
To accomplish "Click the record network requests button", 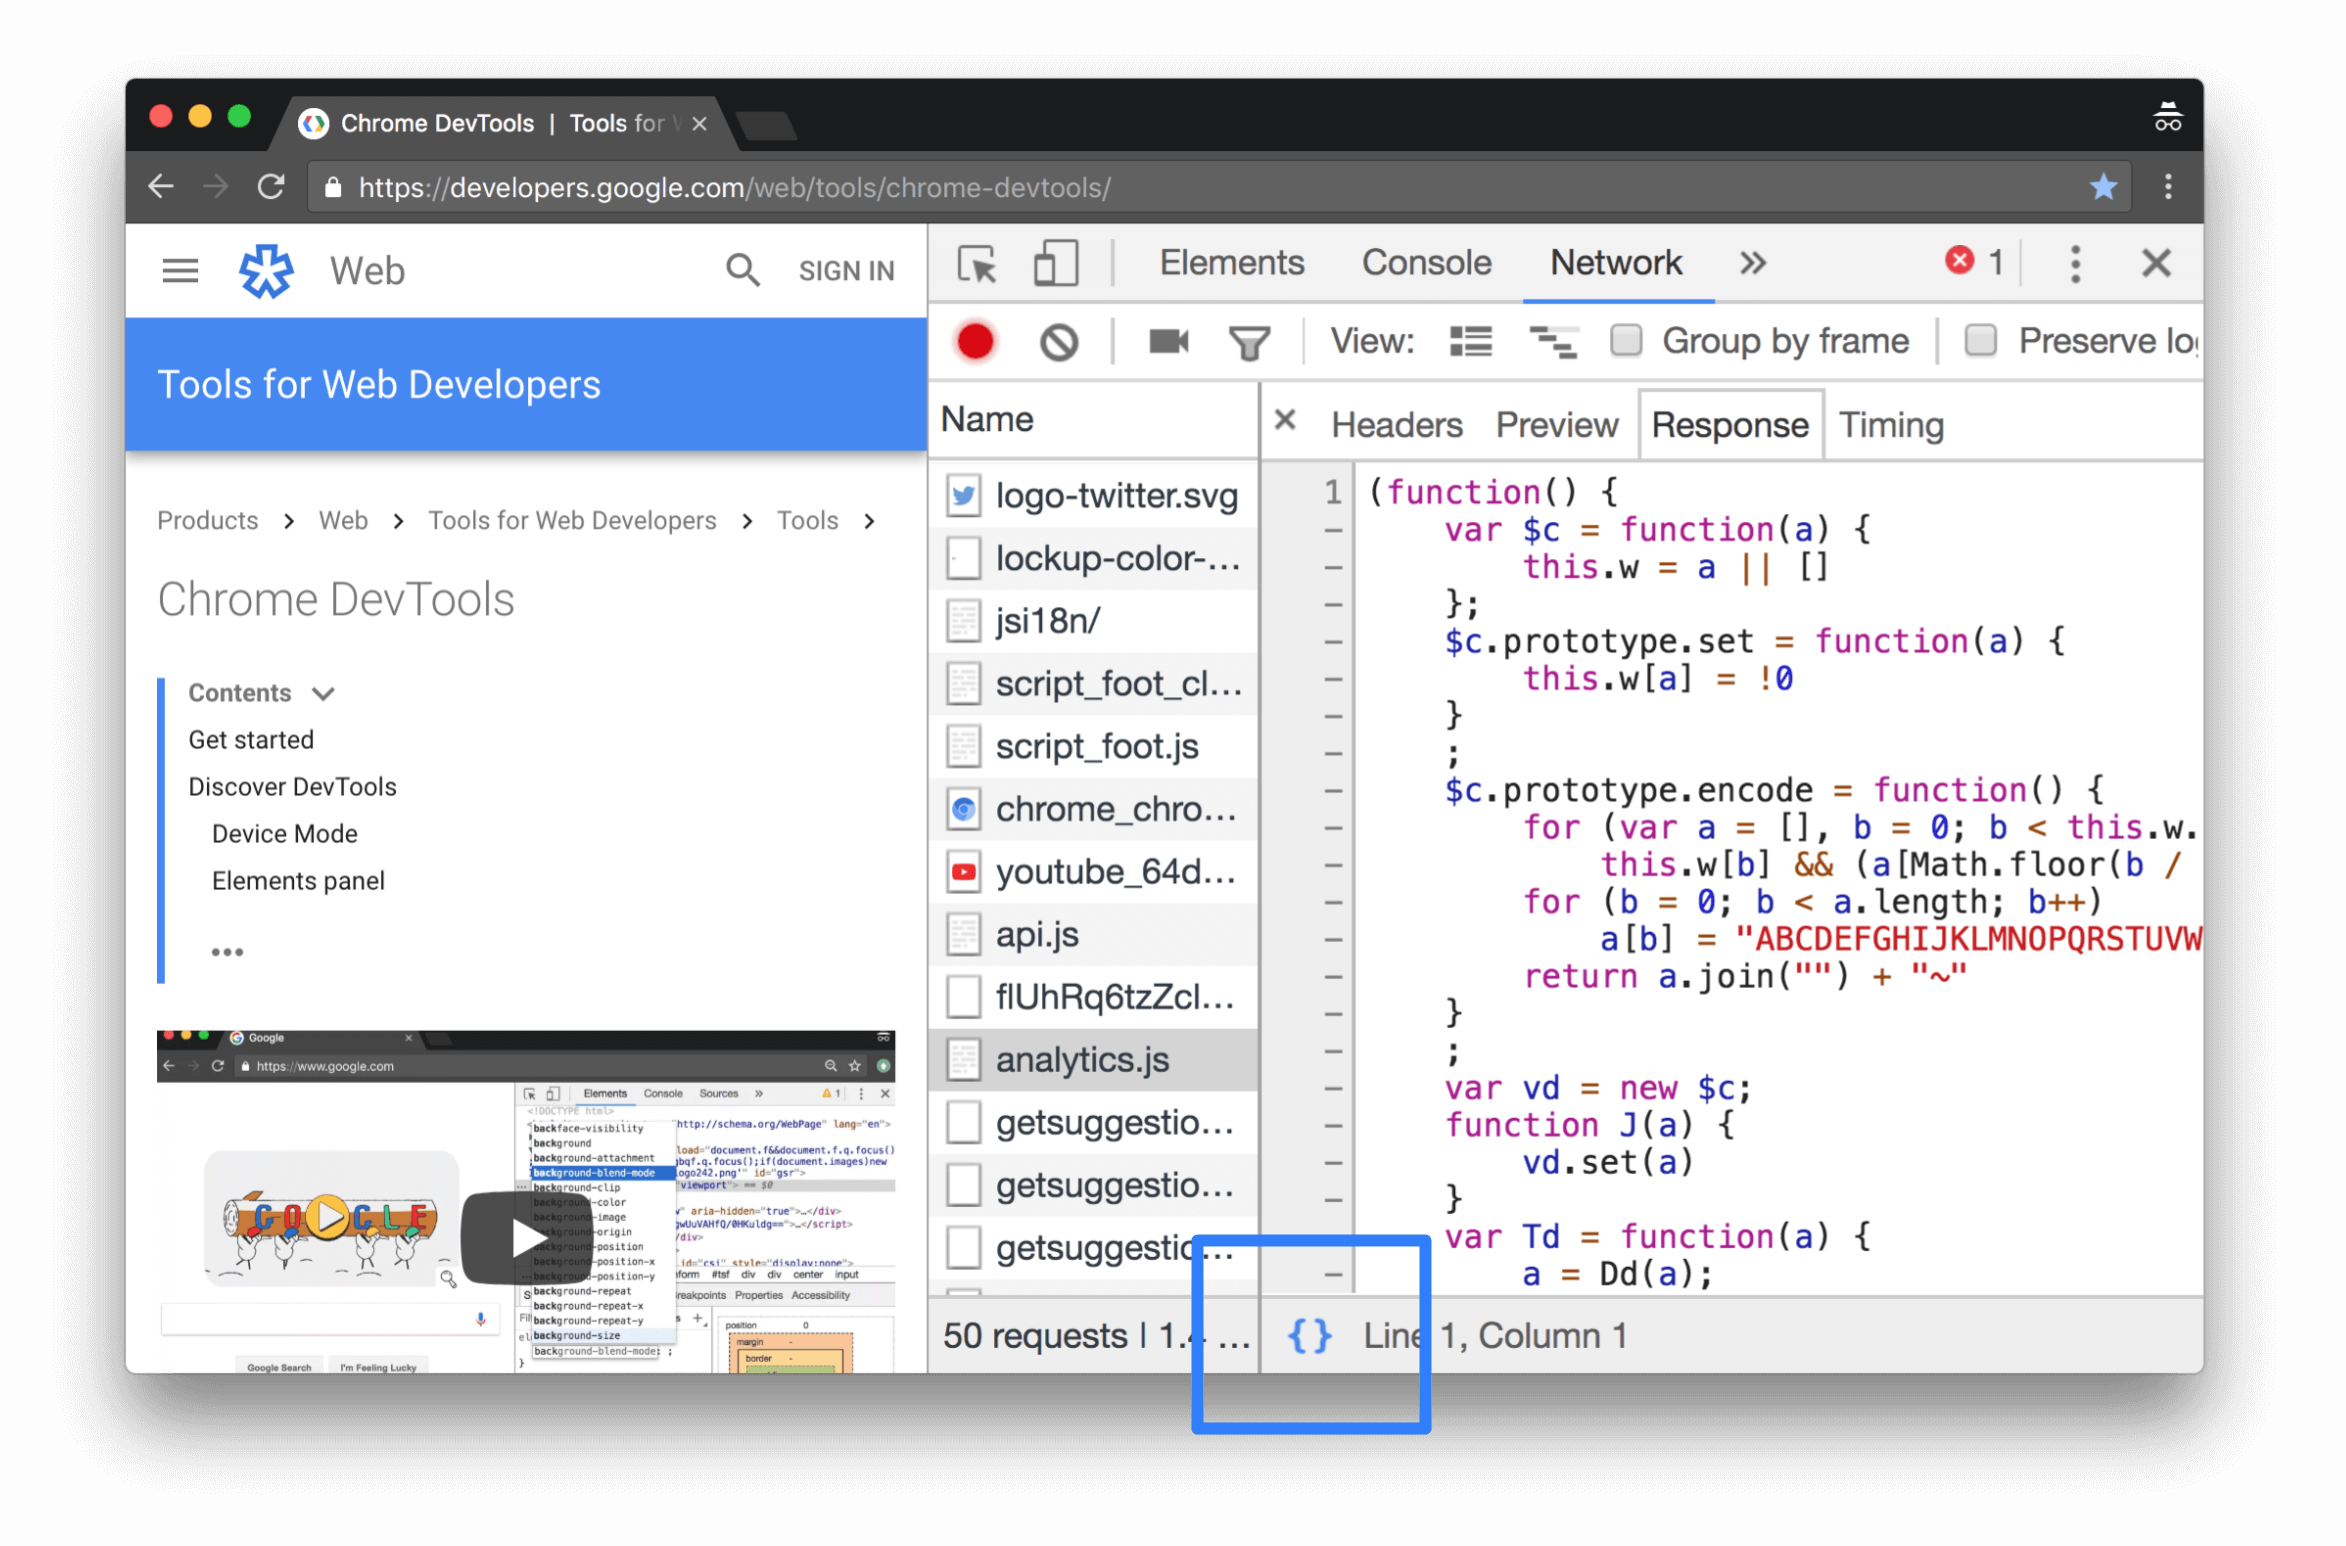I will 975,342.
